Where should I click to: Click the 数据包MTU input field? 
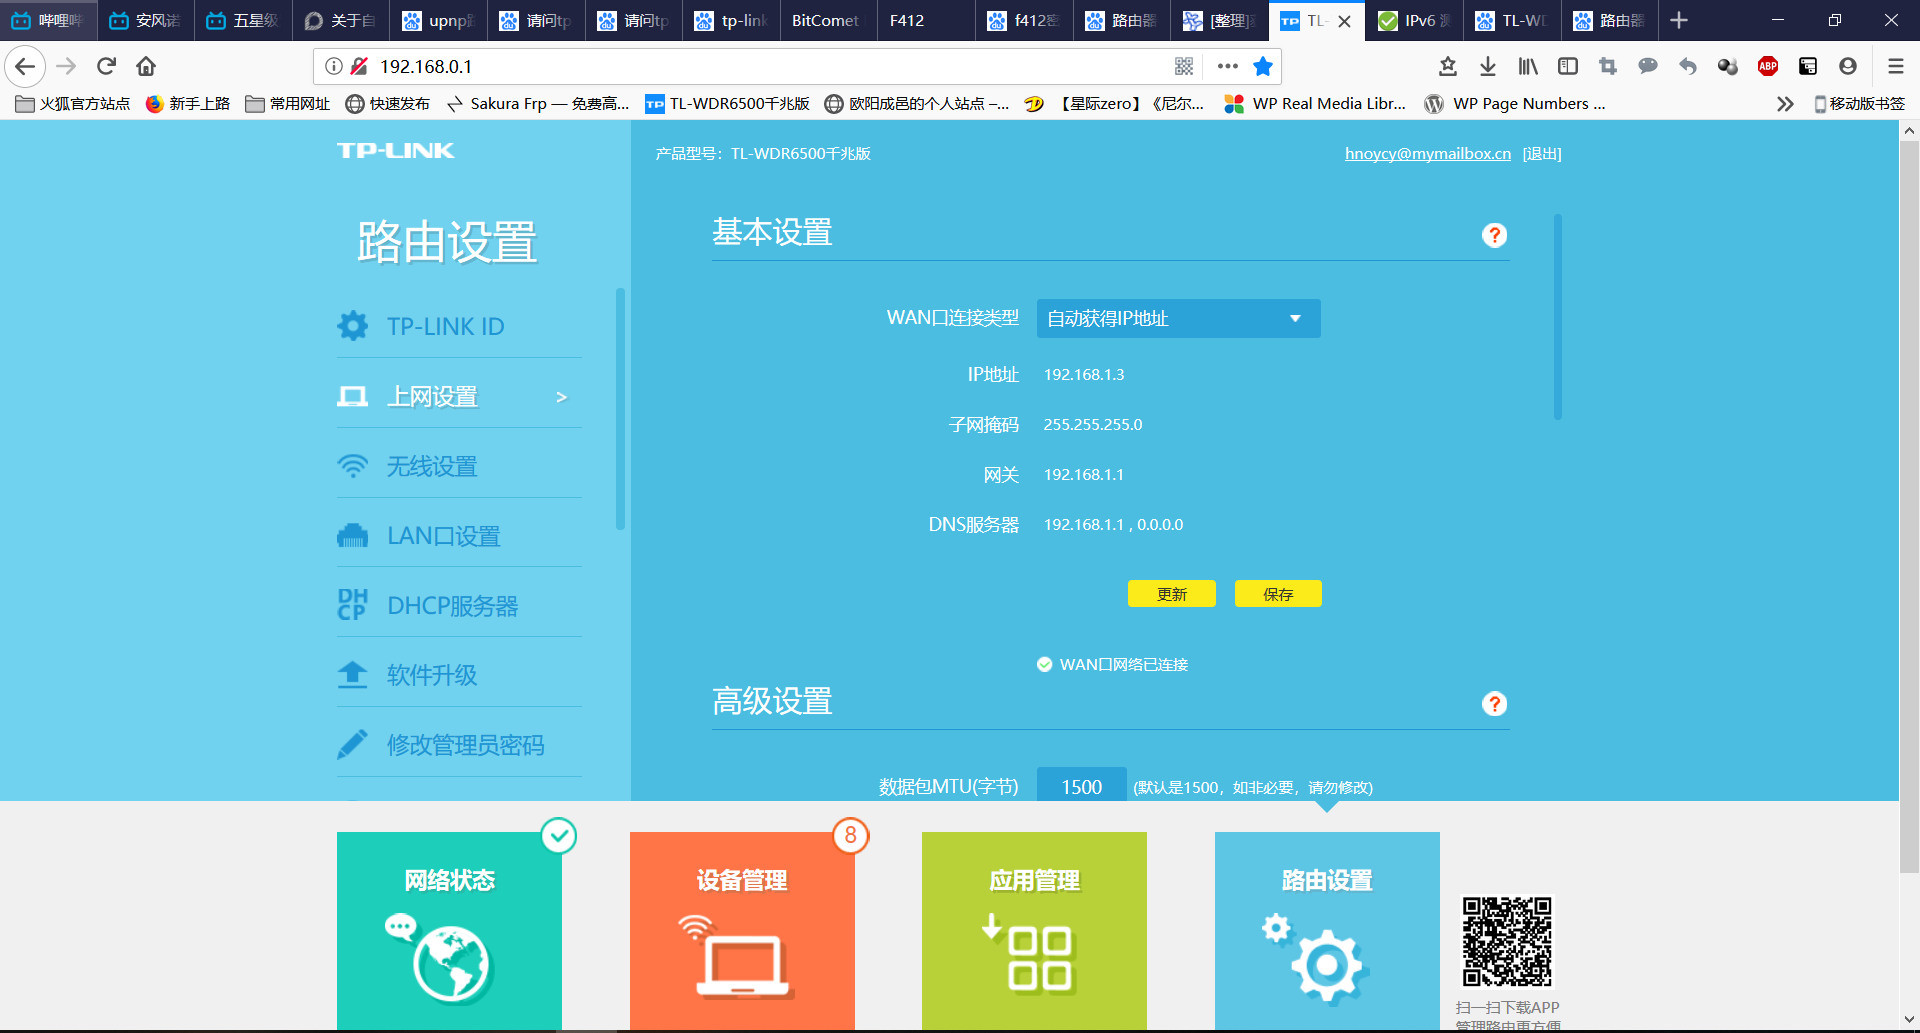(1081, 787)
